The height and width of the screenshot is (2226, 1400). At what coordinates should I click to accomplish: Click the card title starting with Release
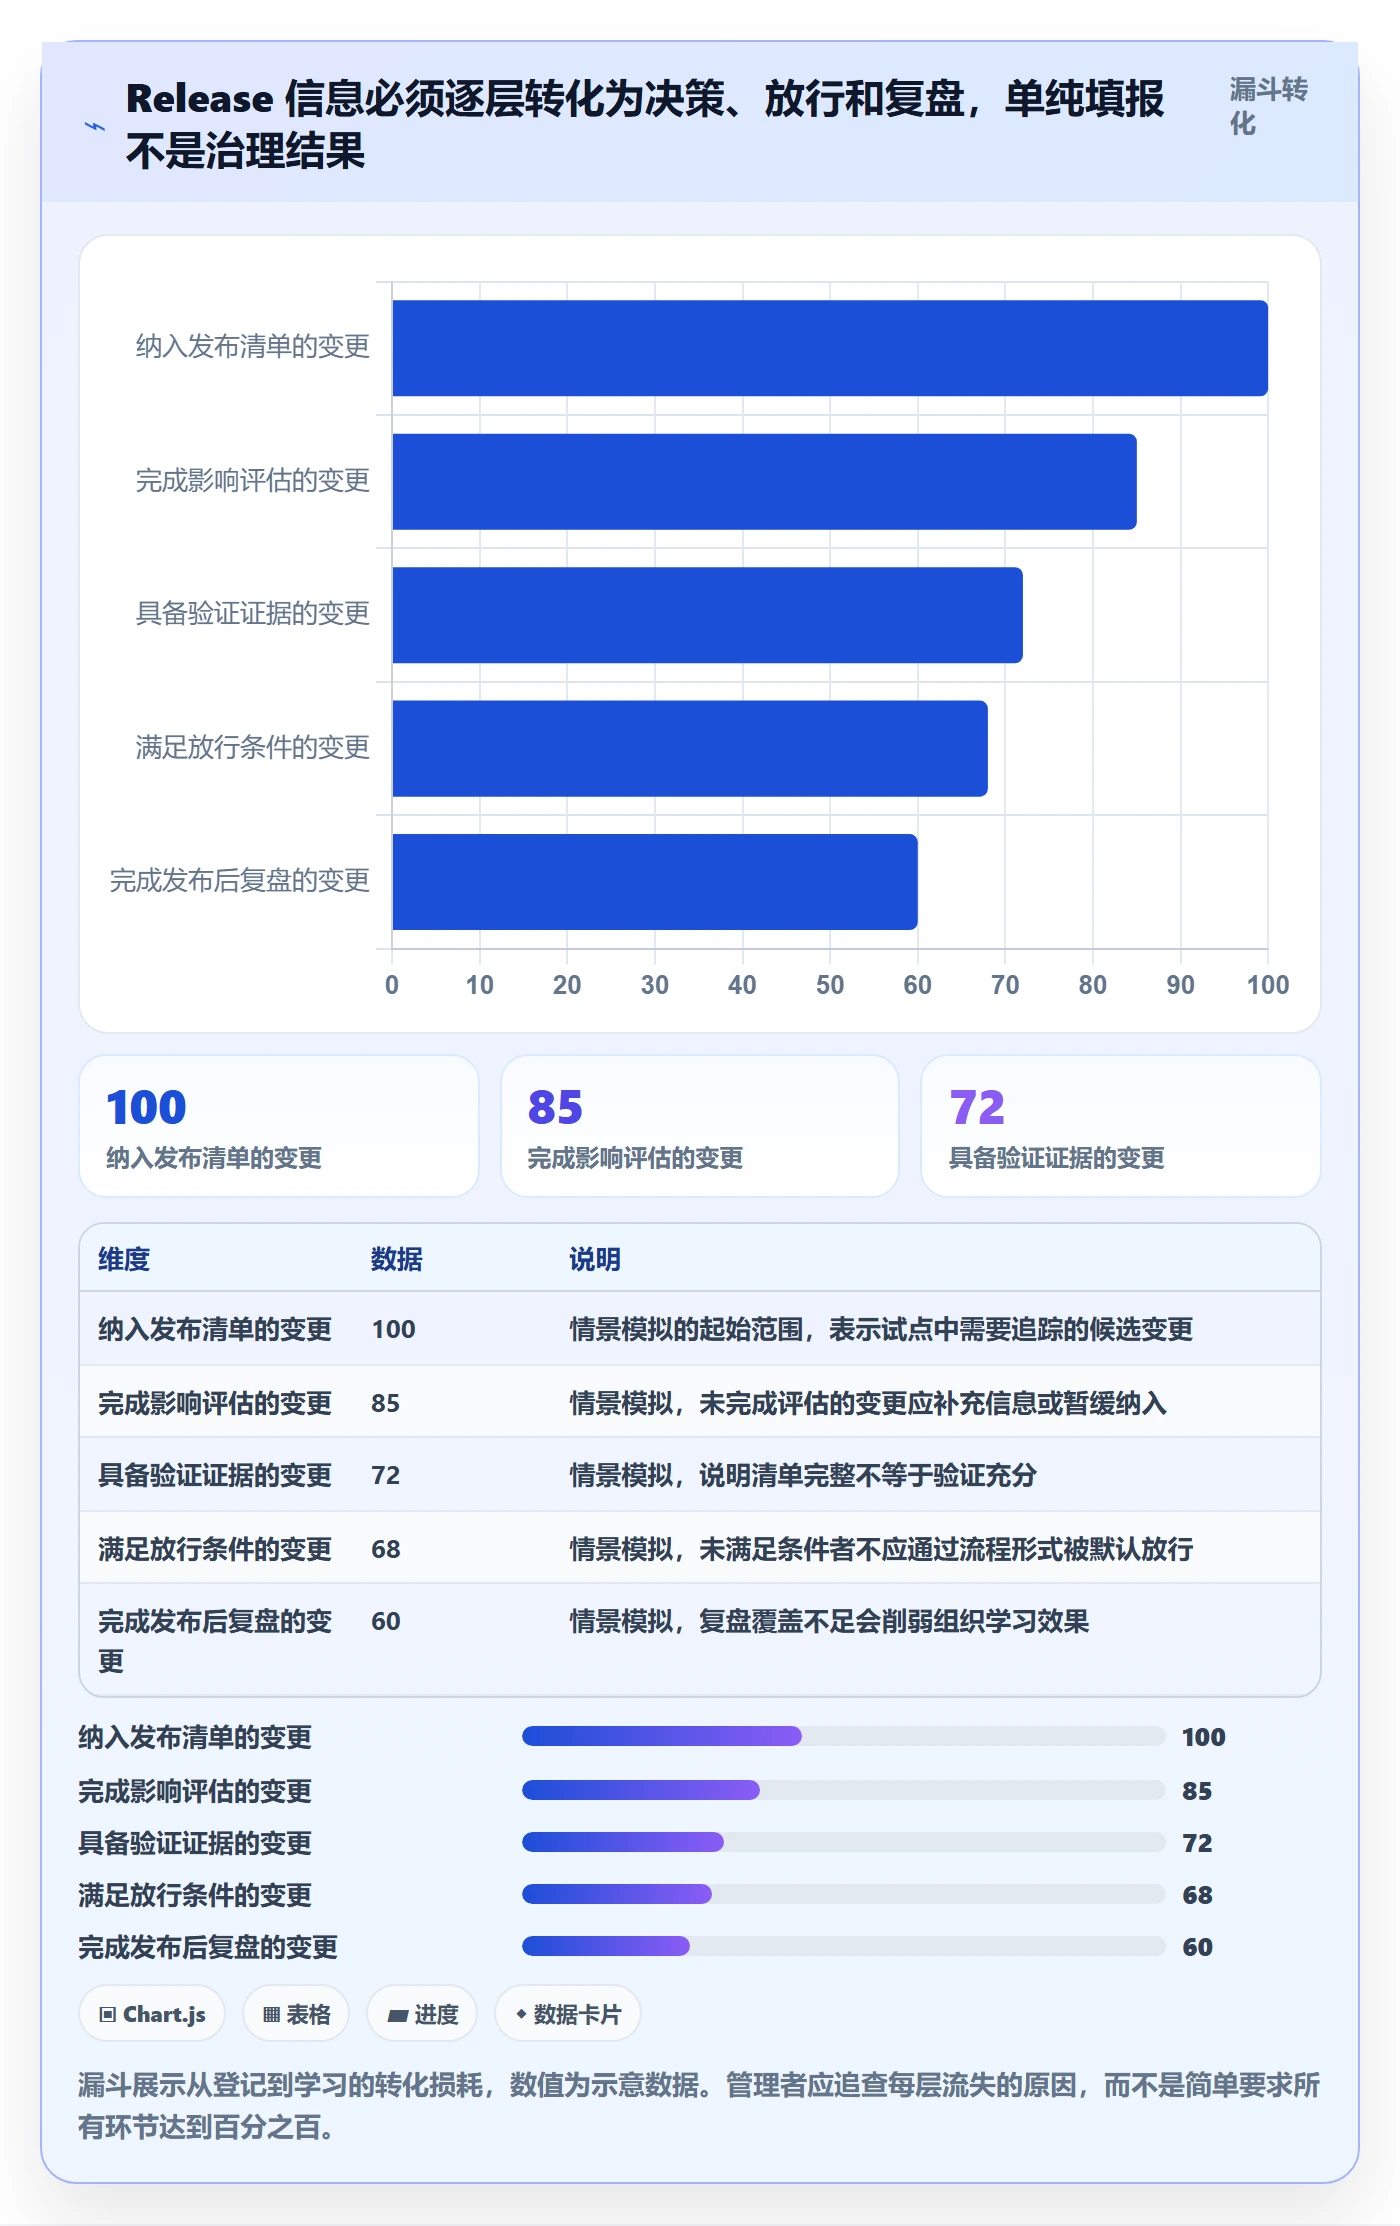pos(645,125)
